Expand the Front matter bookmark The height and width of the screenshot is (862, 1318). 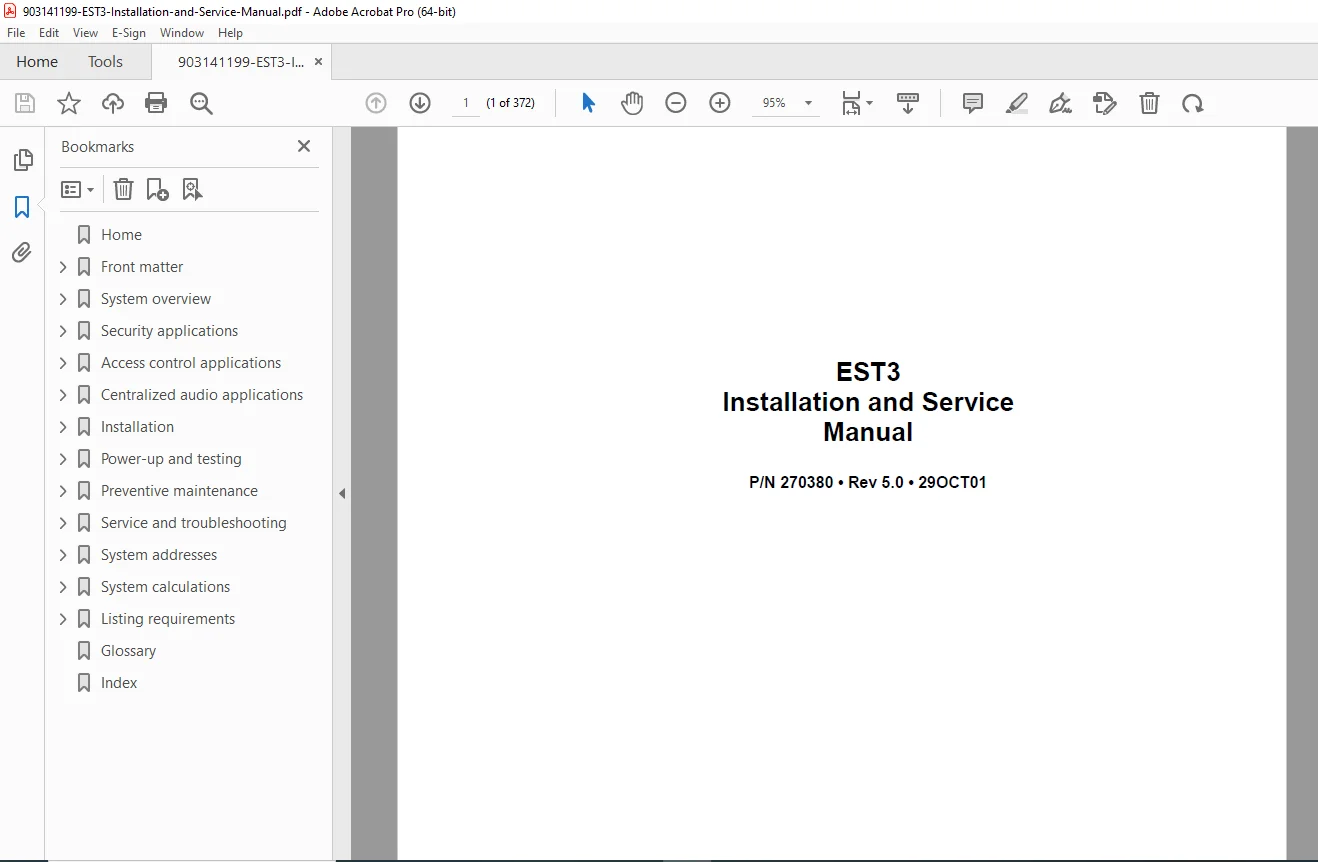(63, 267)
